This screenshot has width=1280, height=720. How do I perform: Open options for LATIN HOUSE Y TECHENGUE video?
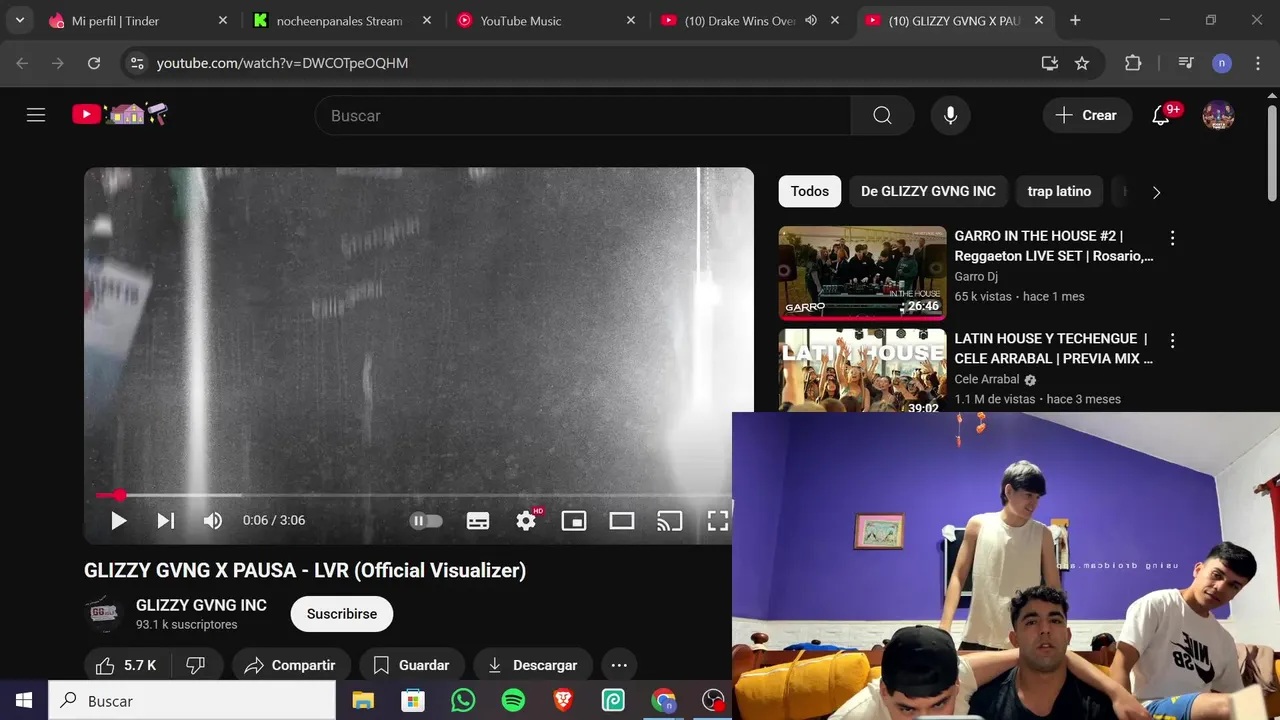click(1172, 341)
